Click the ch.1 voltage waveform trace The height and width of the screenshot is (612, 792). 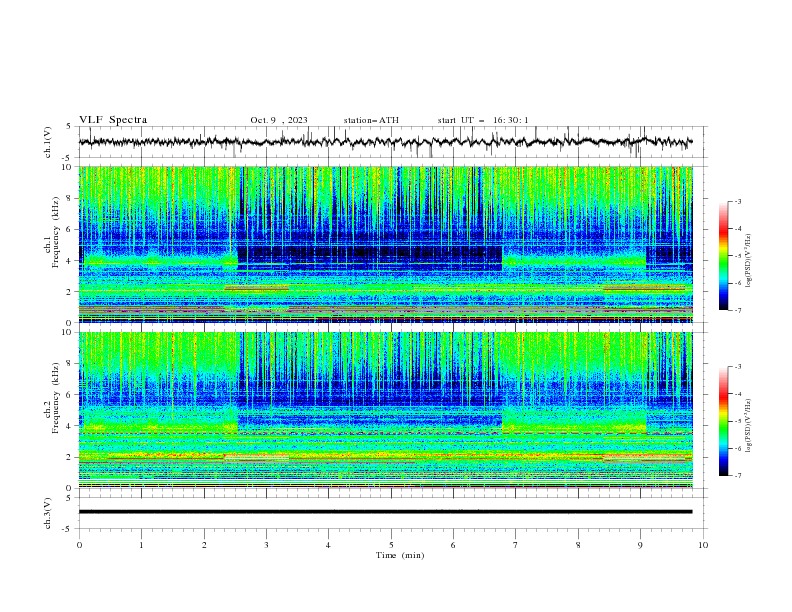click(x=385, y=142)
